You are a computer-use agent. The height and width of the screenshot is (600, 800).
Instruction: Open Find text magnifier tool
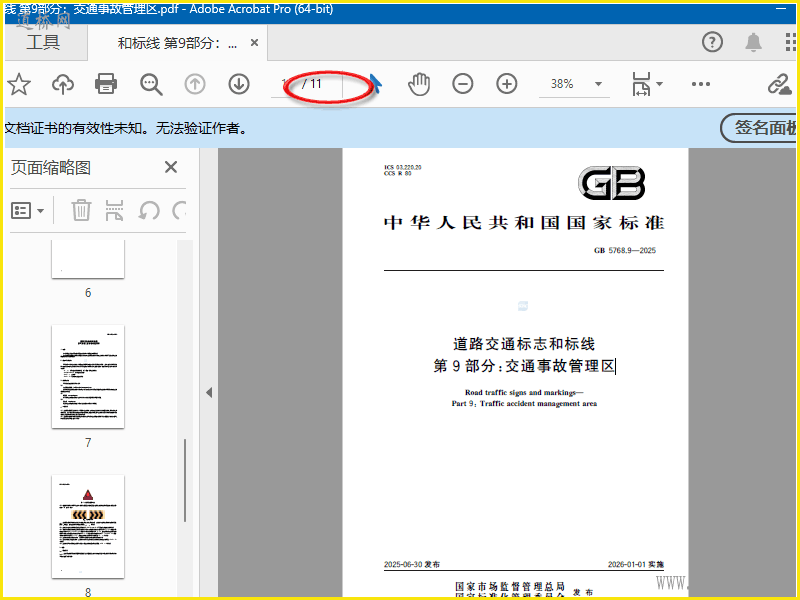point(151,84)
